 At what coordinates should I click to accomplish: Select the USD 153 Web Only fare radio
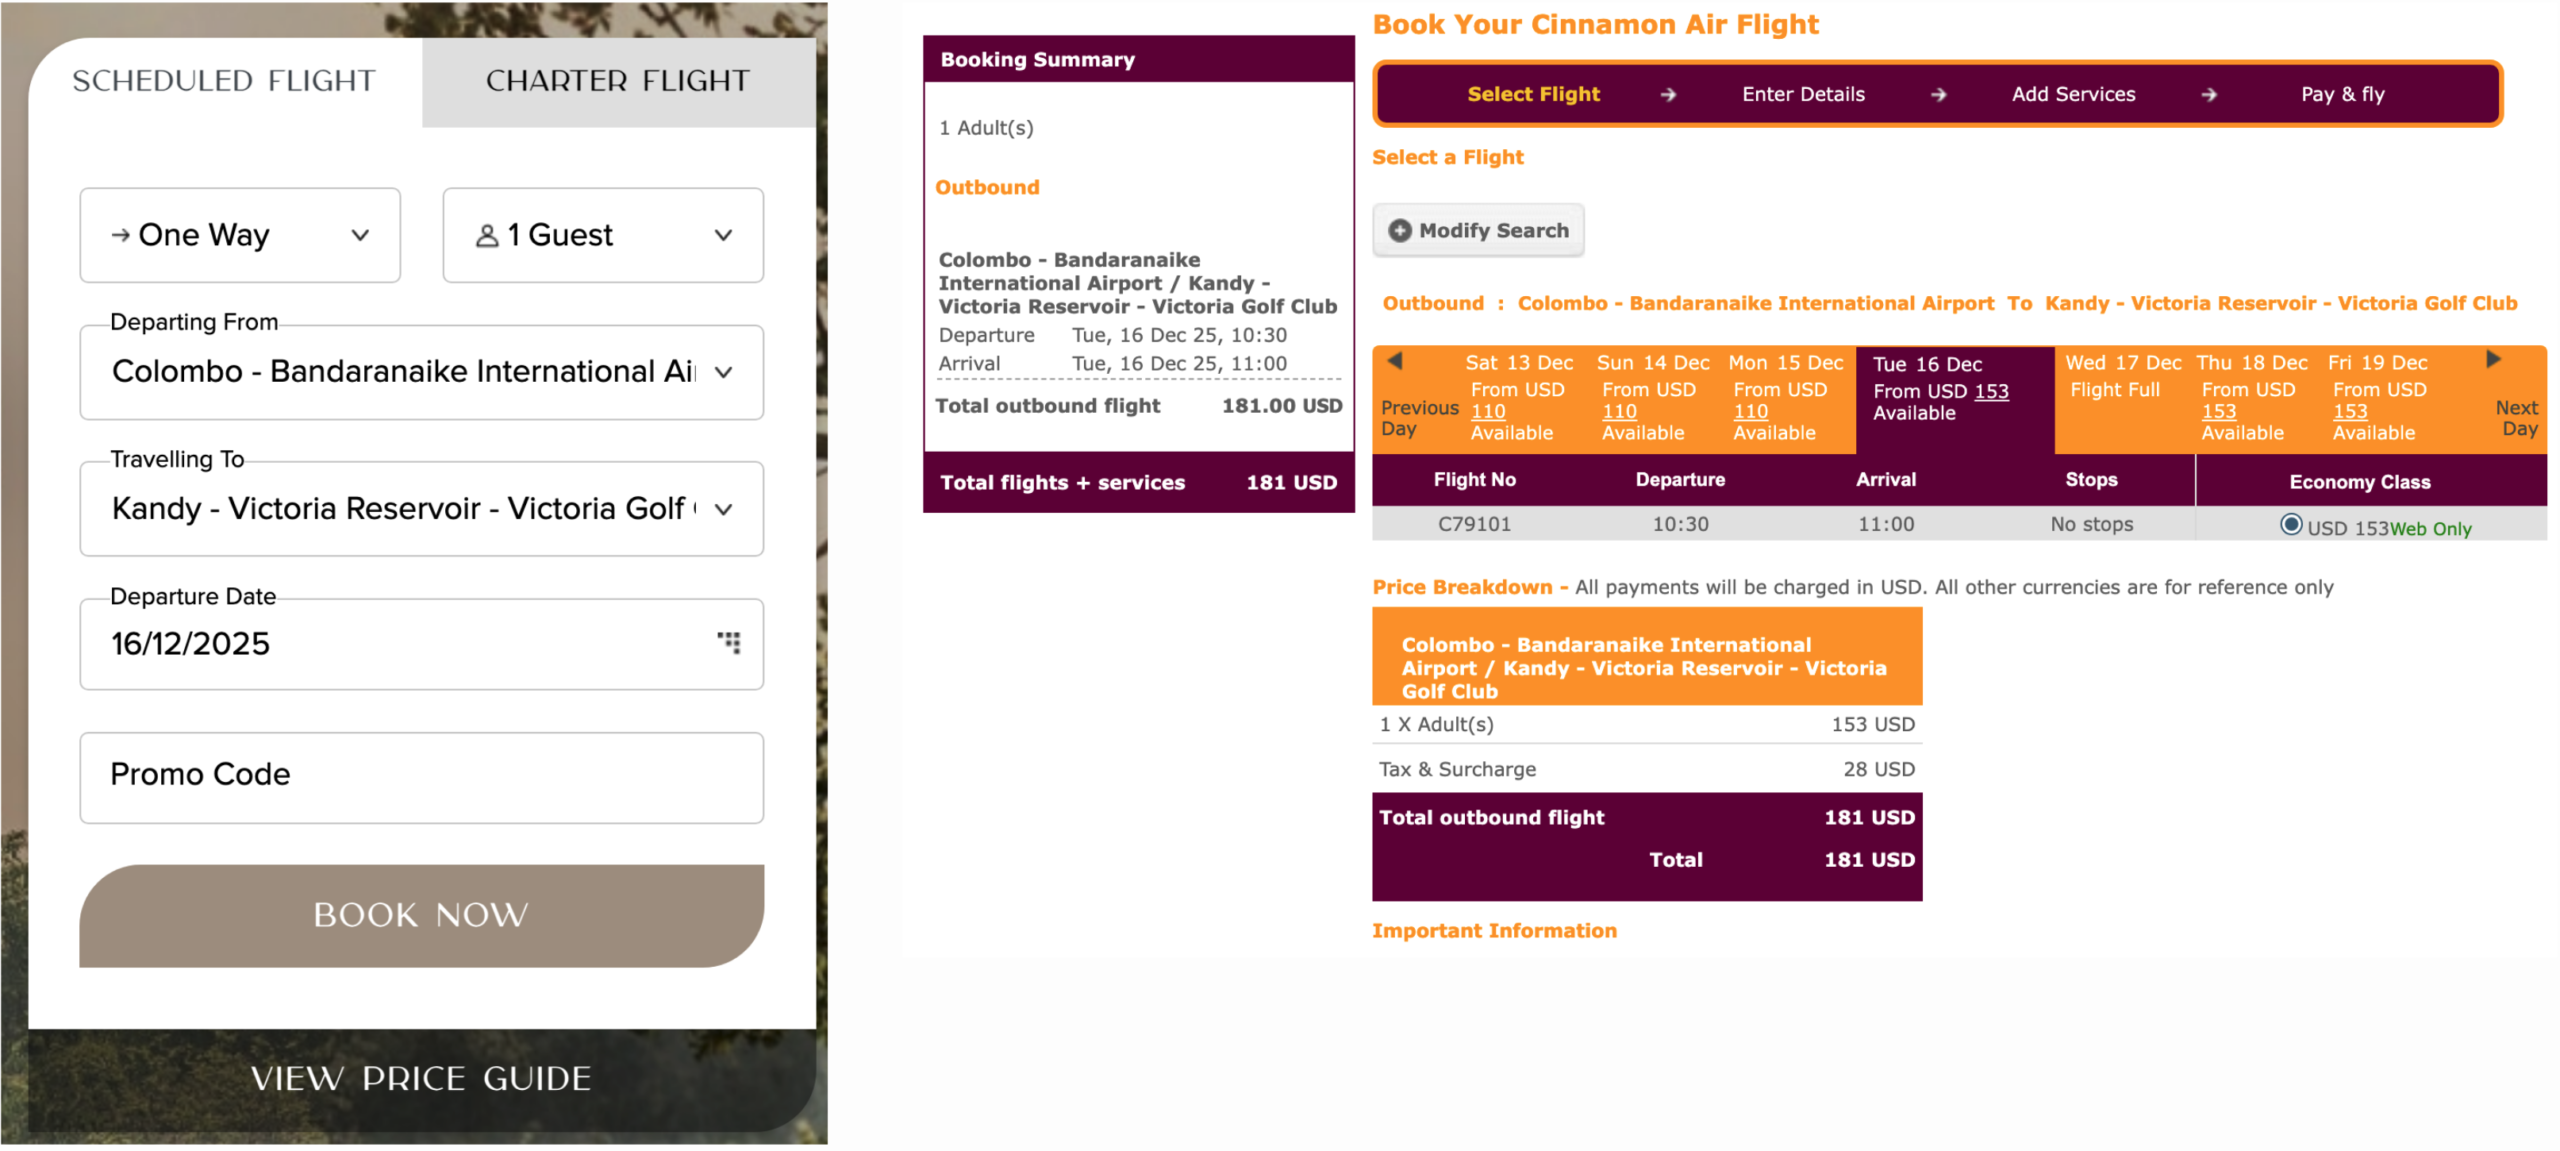tap(2291, 525)
